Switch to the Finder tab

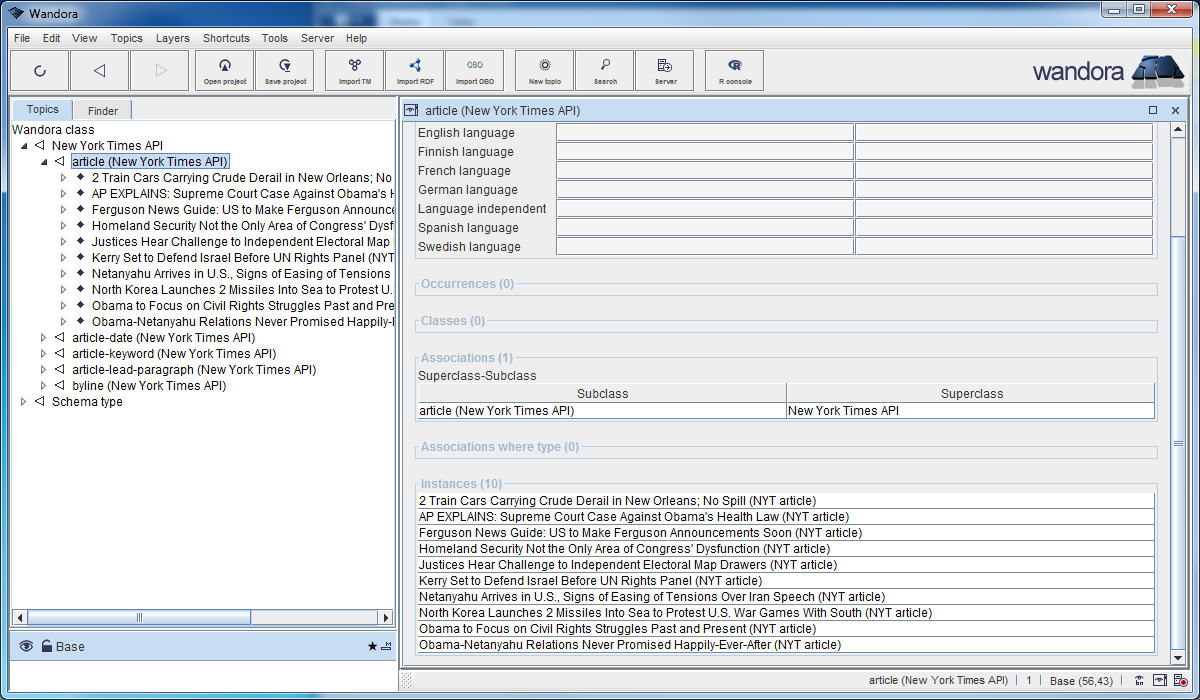coord(102,111)
